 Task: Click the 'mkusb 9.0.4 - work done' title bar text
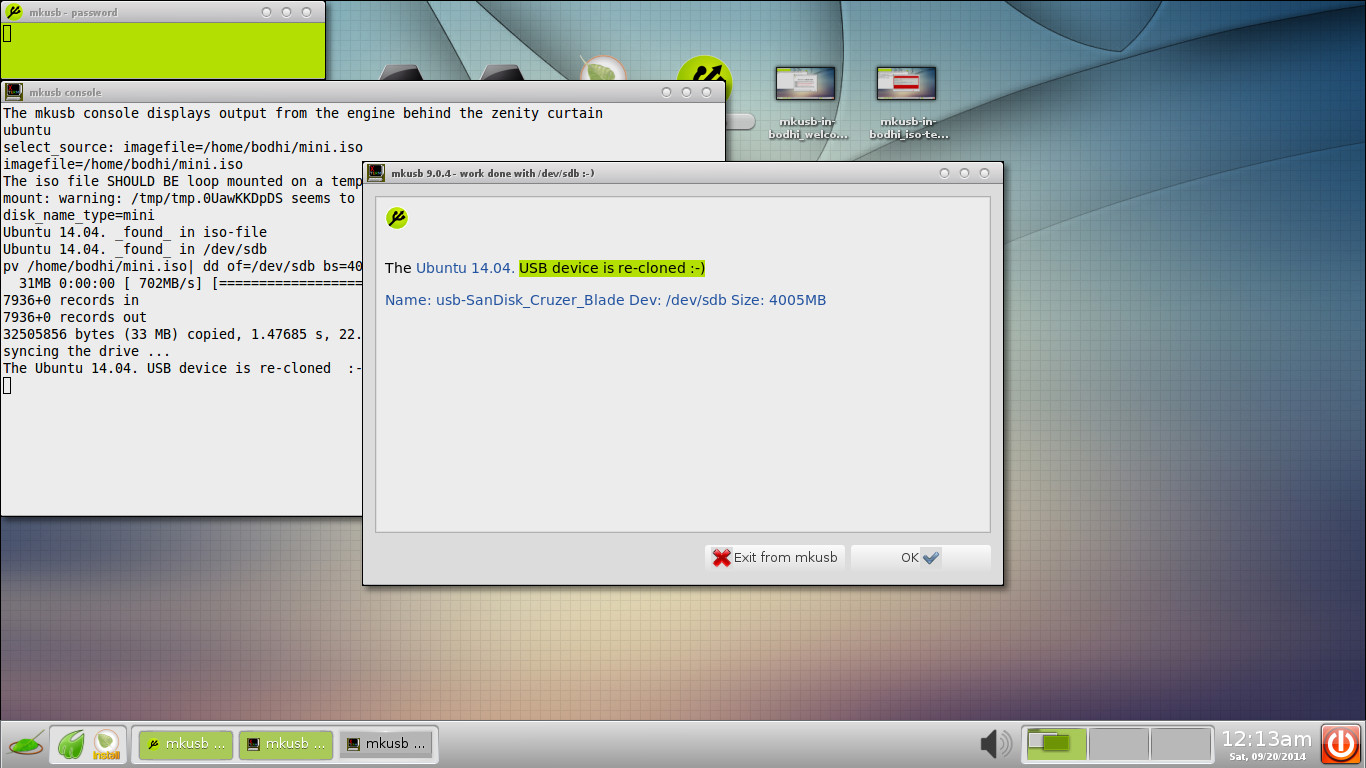click(x=493, y=173)
